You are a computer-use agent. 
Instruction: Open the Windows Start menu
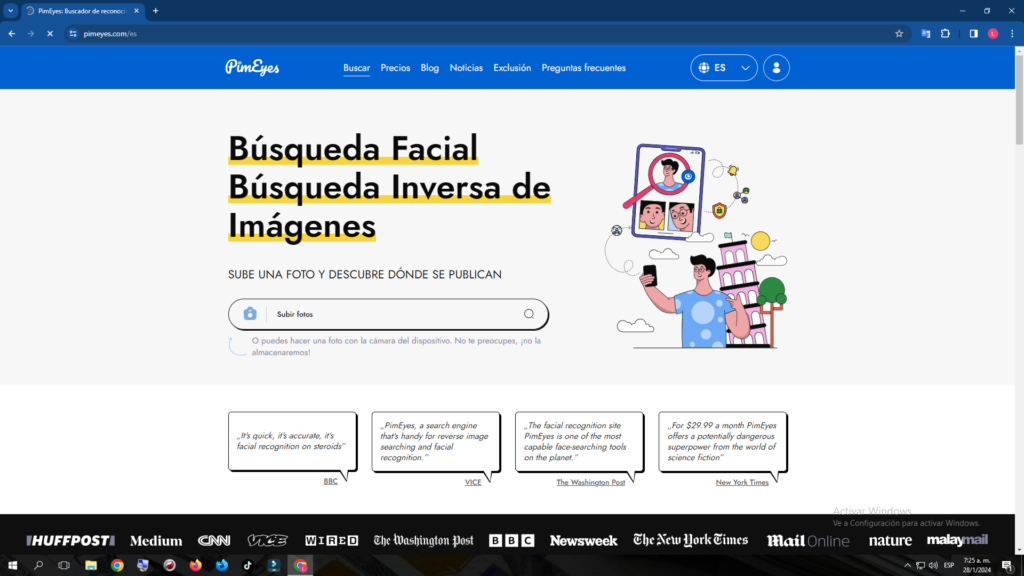click(12, 566)
